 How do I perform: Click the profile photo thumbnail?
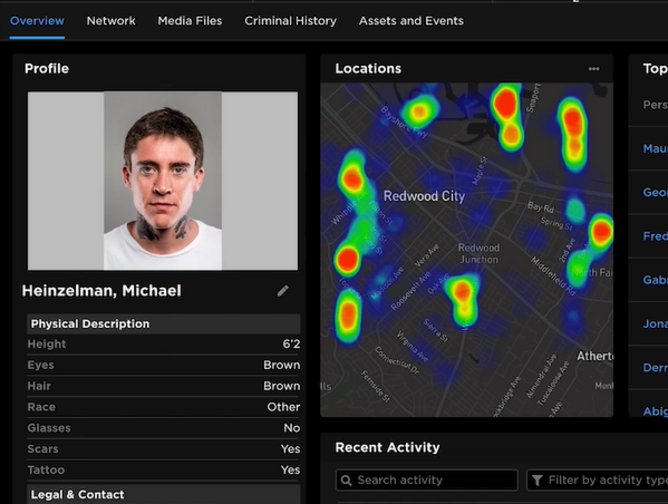point(163,181)
